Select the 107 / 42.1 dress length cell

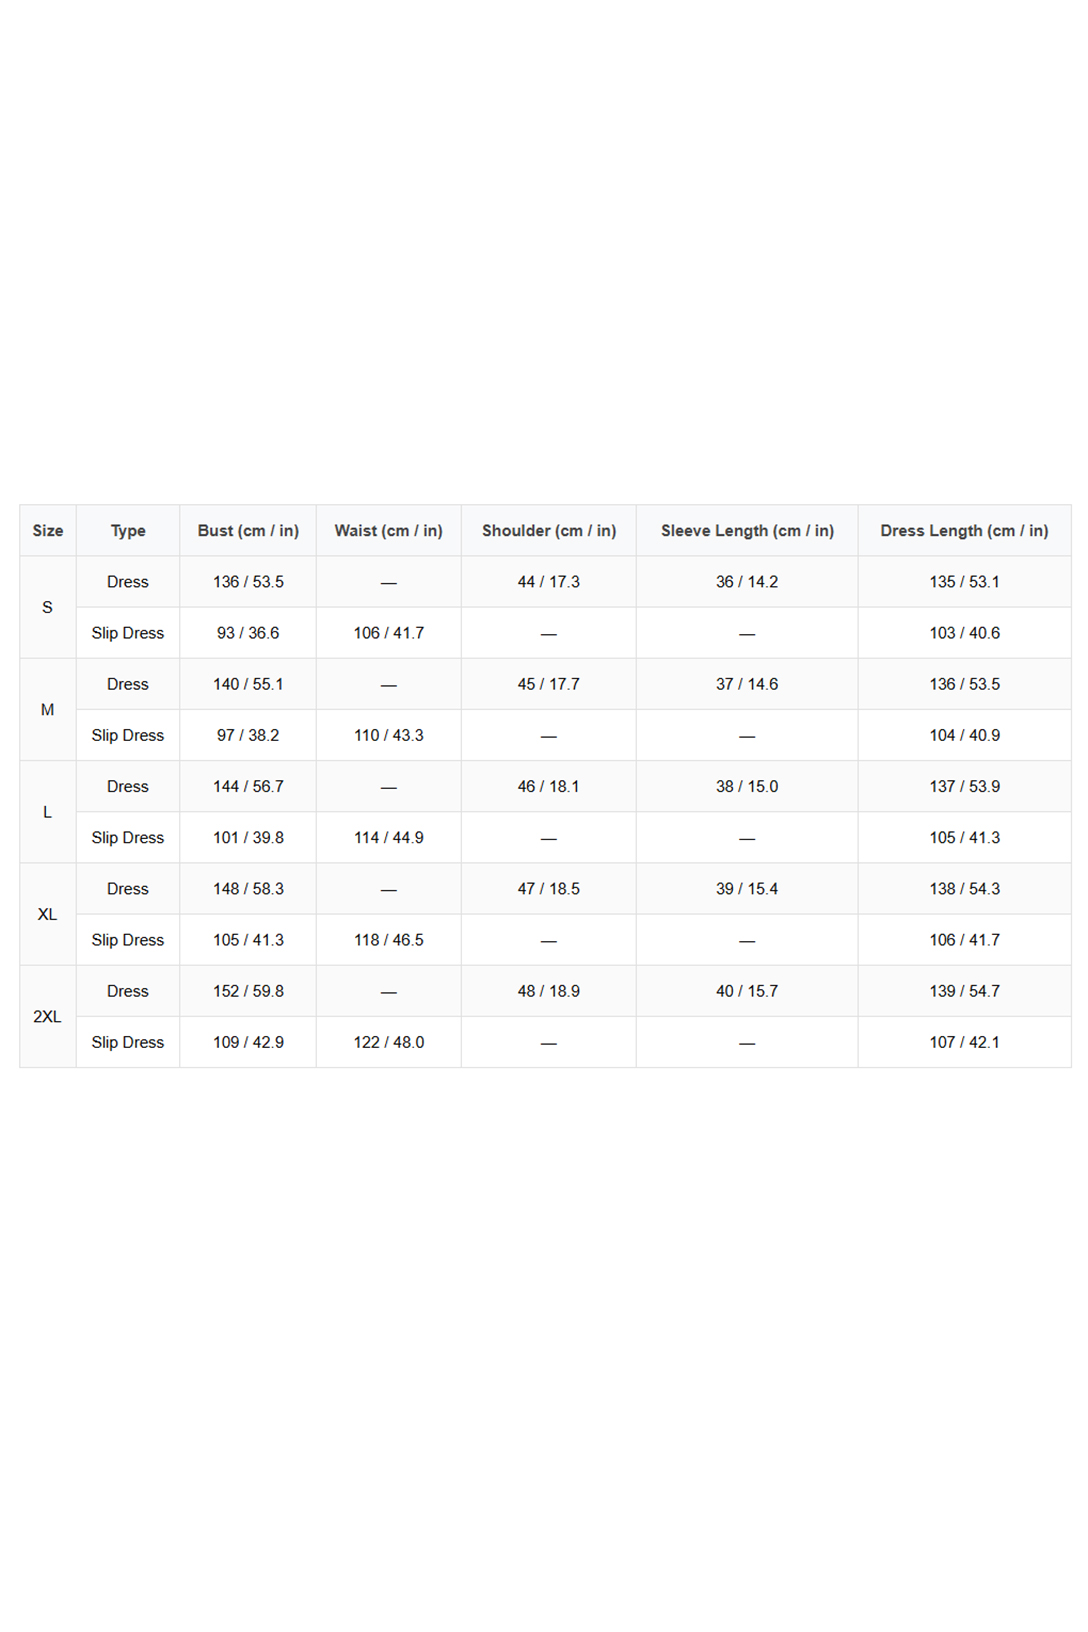pyautogui.click(x=964, y=1042)
